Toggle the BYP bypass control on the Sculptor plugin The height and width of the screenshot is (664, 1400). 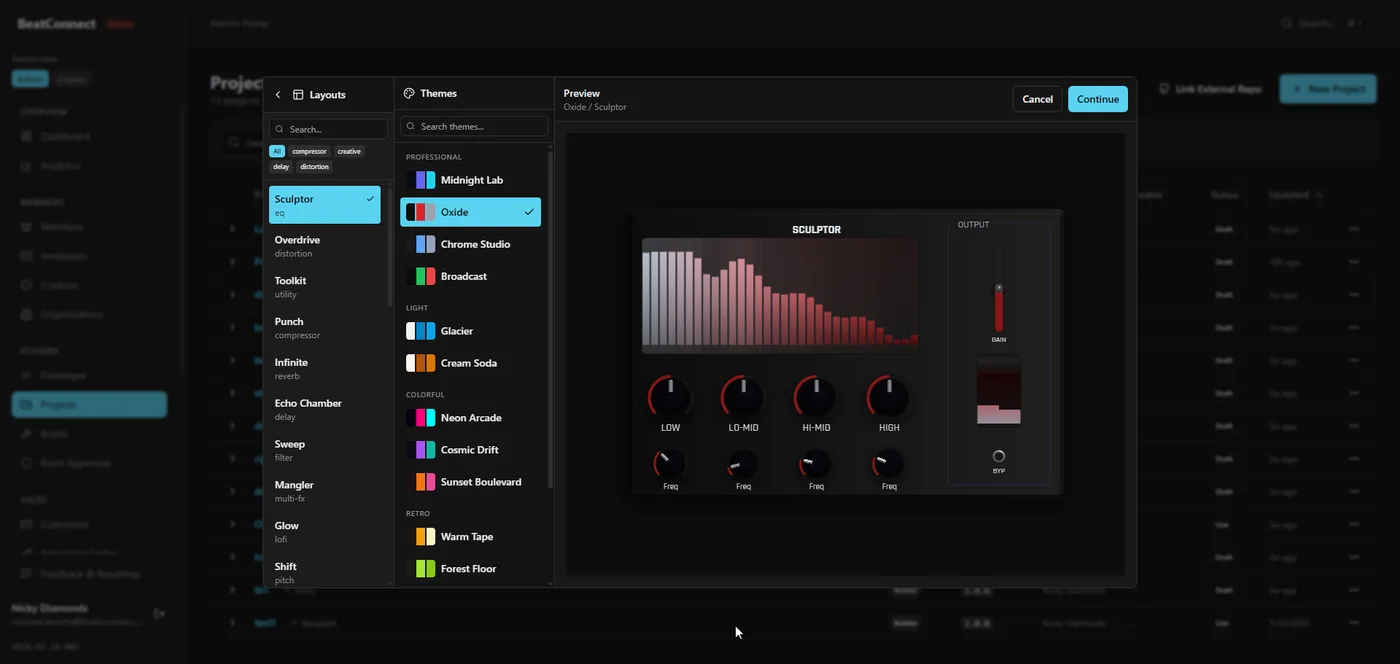(997, 456)
